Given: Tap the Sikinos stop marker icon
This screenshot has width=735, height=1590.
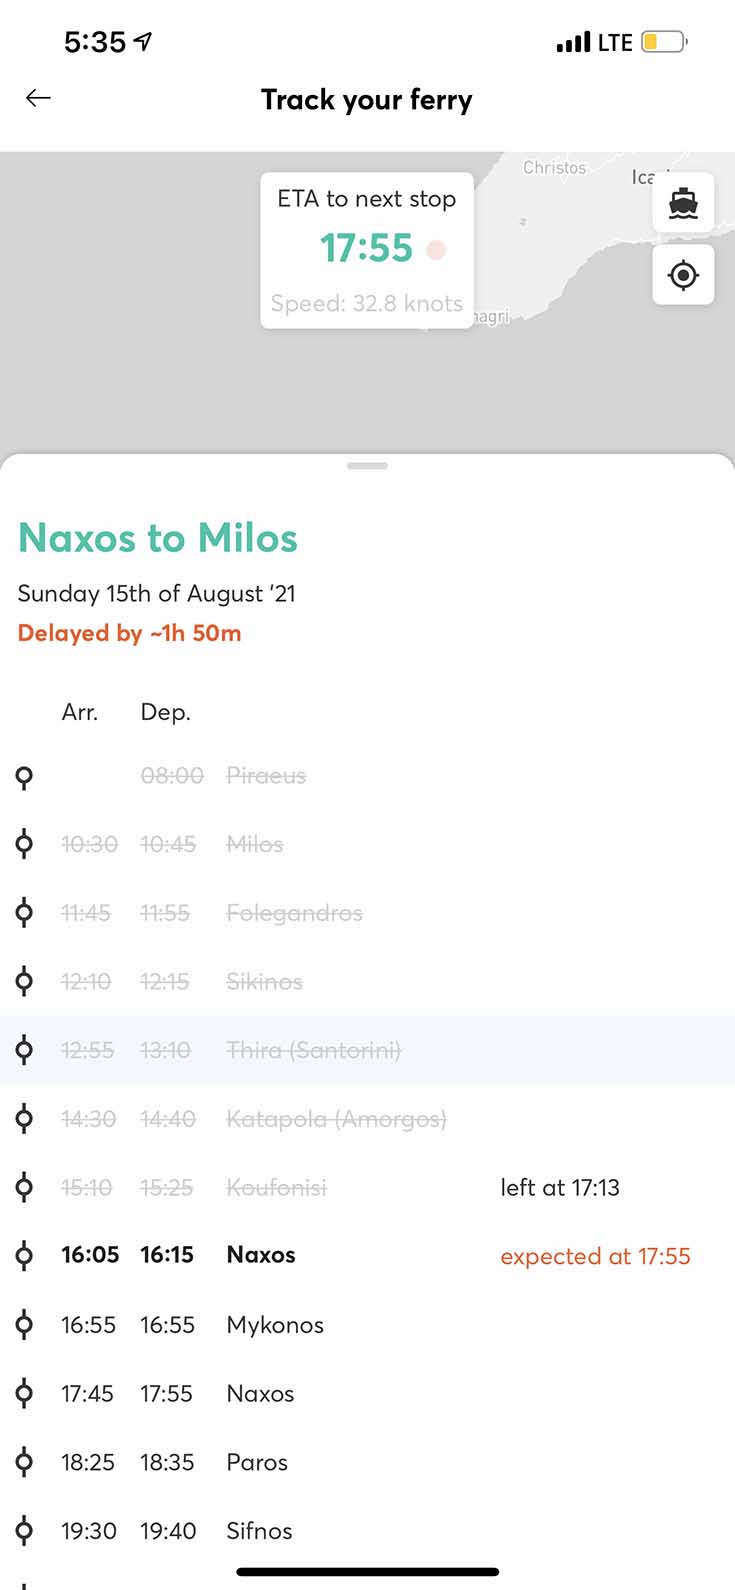Looking at the screenshot, I should point(25,982).
